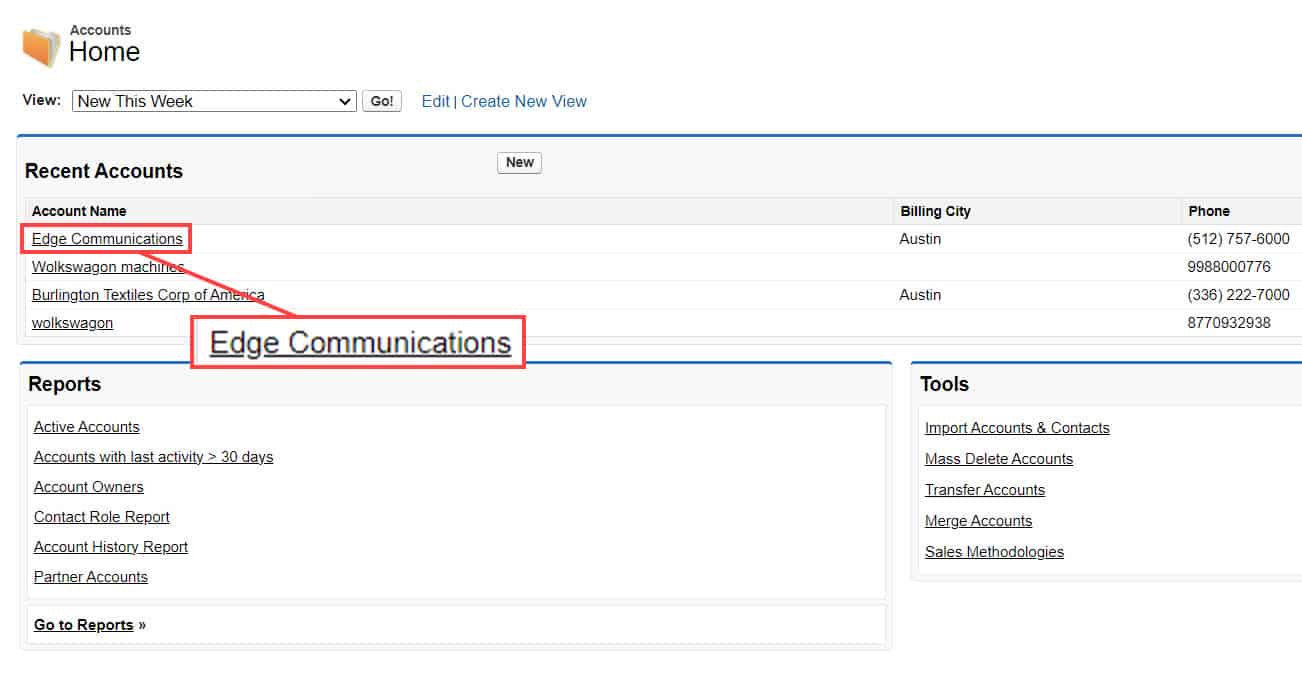Click the Reports section heading
The width and height of the screenshot is (1302, 678).
coord(65,384)
